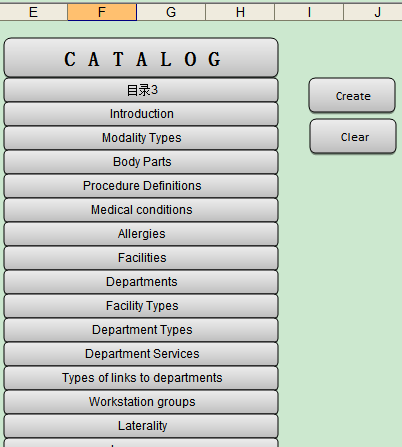Open Department Services entry
The height and width of the screenshot is (447, 402).
[141, 354]
